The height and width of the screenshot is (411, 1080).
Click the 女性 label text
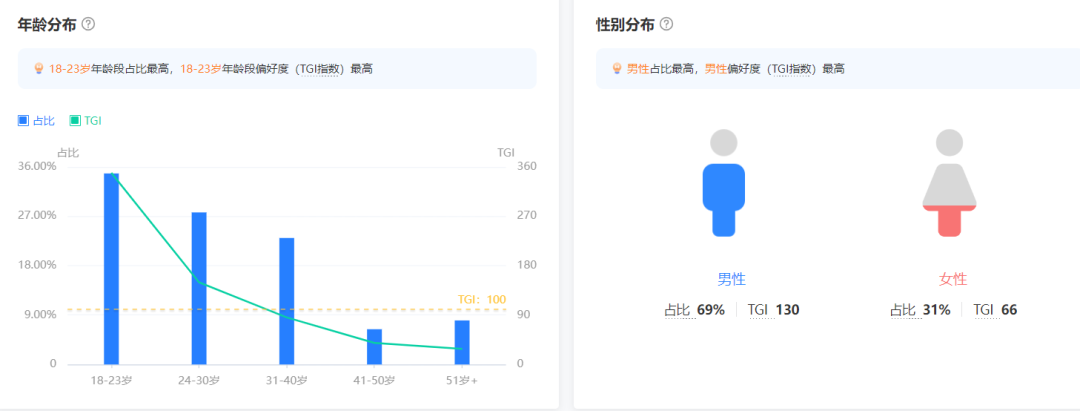point(953,279)
